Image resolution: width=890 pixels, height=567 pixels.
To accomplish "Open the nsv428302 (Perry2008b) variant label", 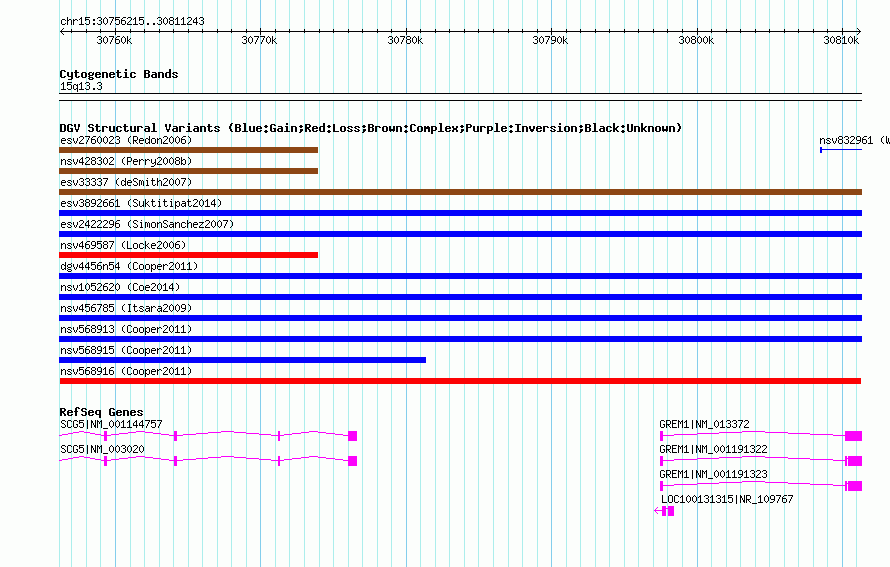I will tap(126, 161).
